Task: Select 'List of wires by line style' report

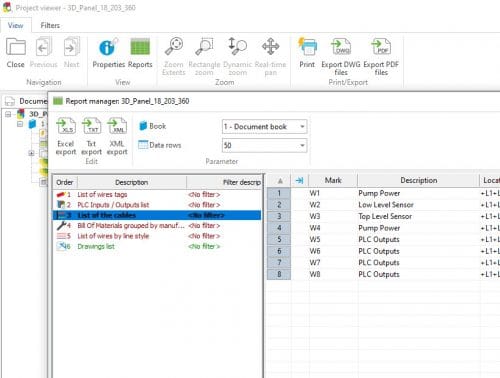Action: pyautogui.click(x=113, y=236)
